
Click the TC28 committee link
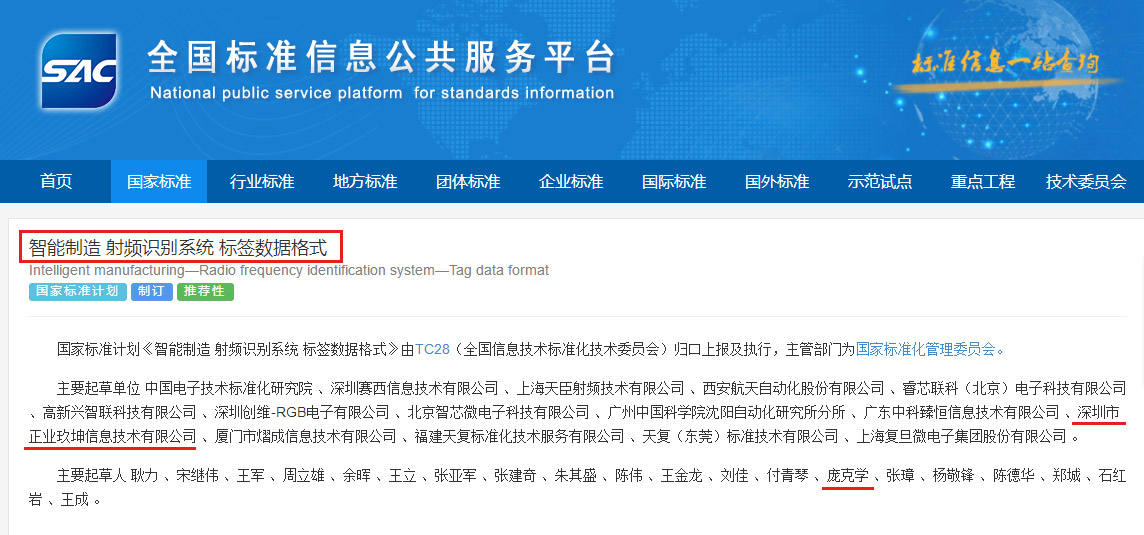[x=431, y=349]
